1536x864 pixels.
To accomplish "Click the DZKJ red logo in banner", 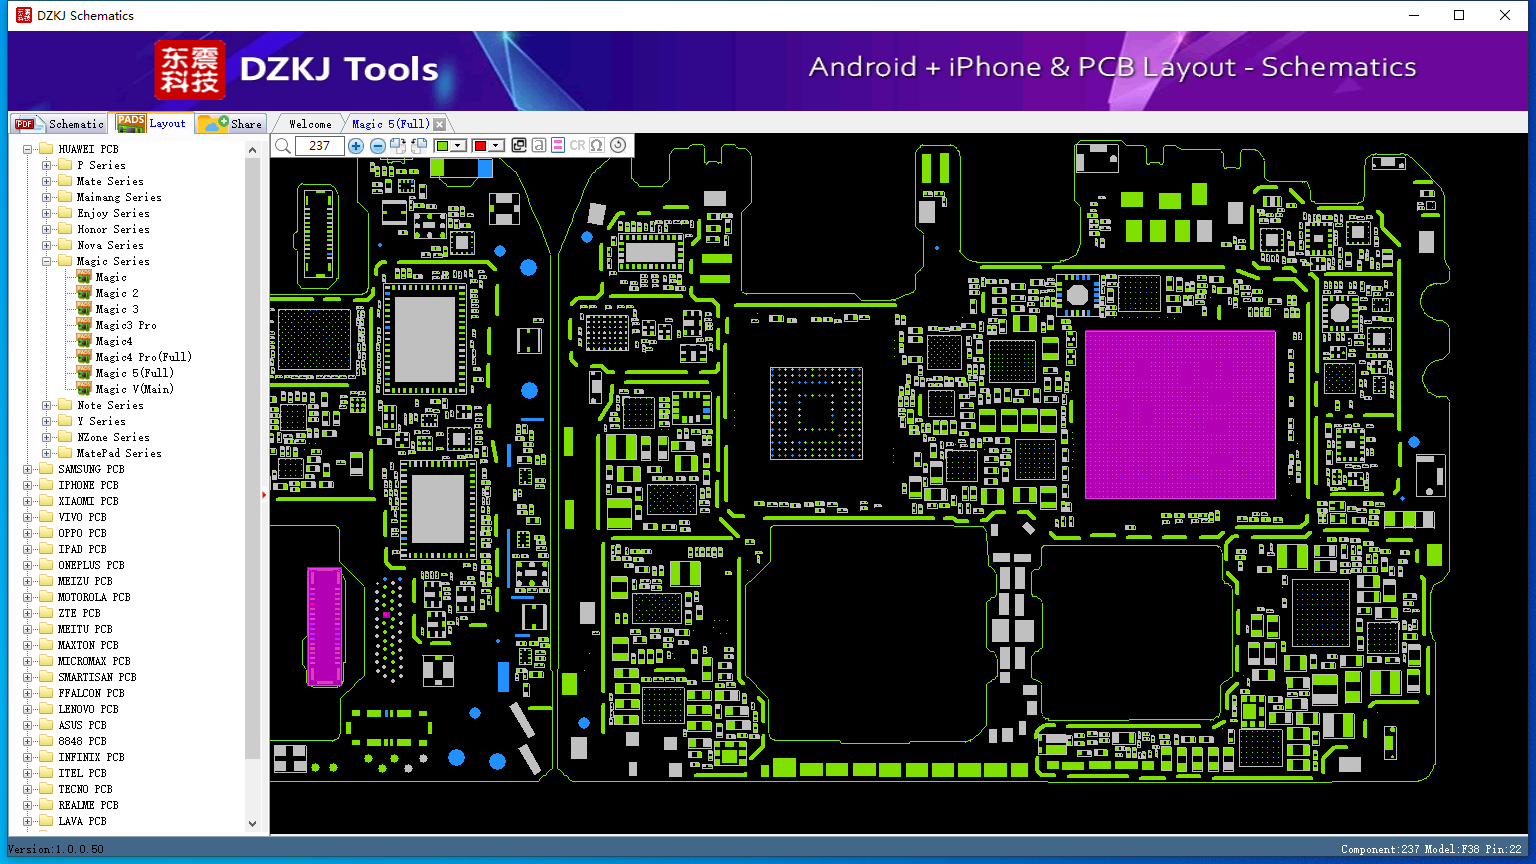I will [190, 70].
